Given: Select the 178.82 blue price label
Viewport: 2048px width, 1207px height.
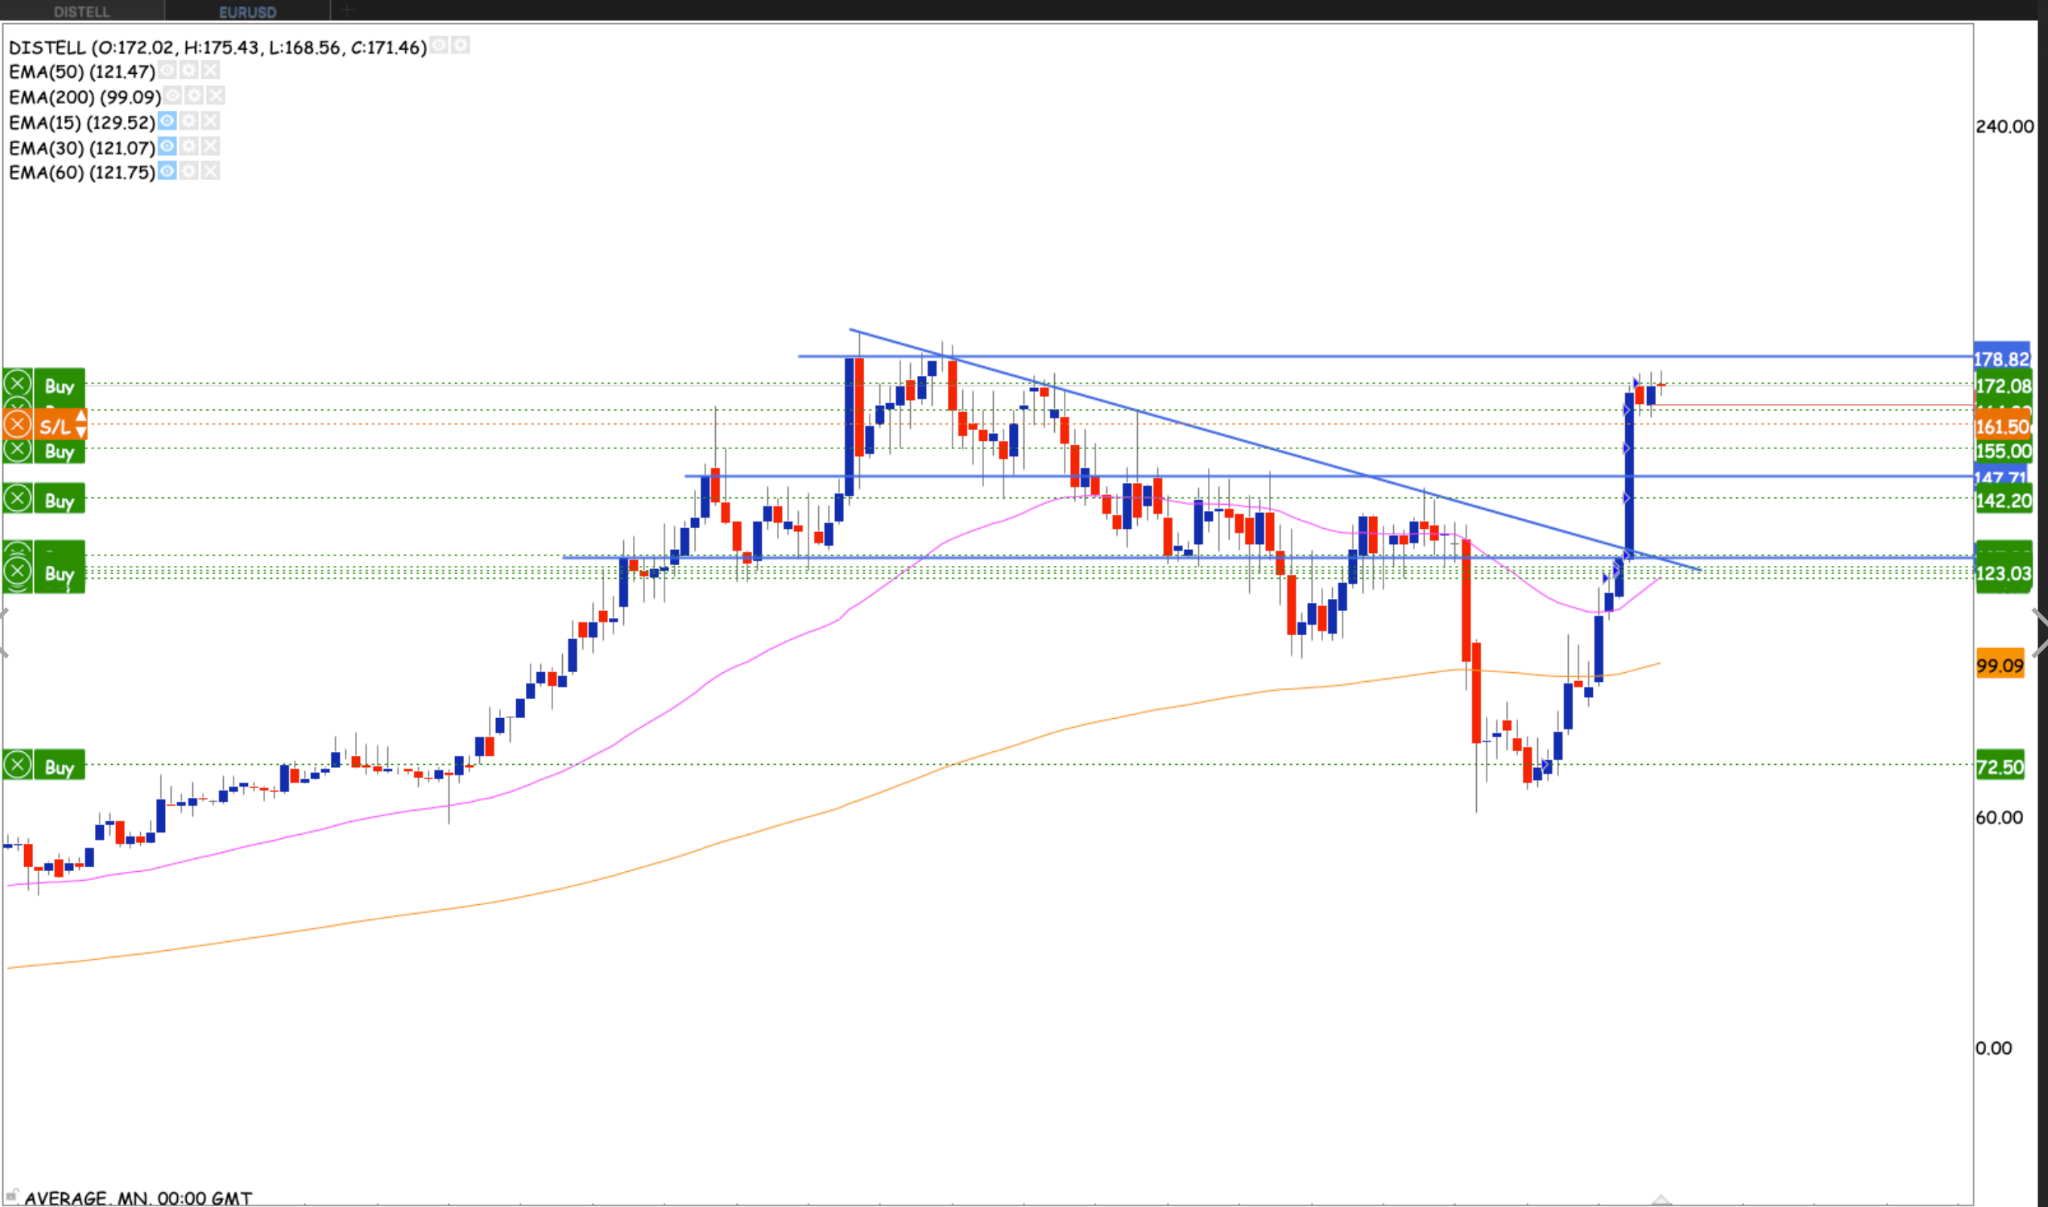Looking at the screenshot, I should (2001, 358).
